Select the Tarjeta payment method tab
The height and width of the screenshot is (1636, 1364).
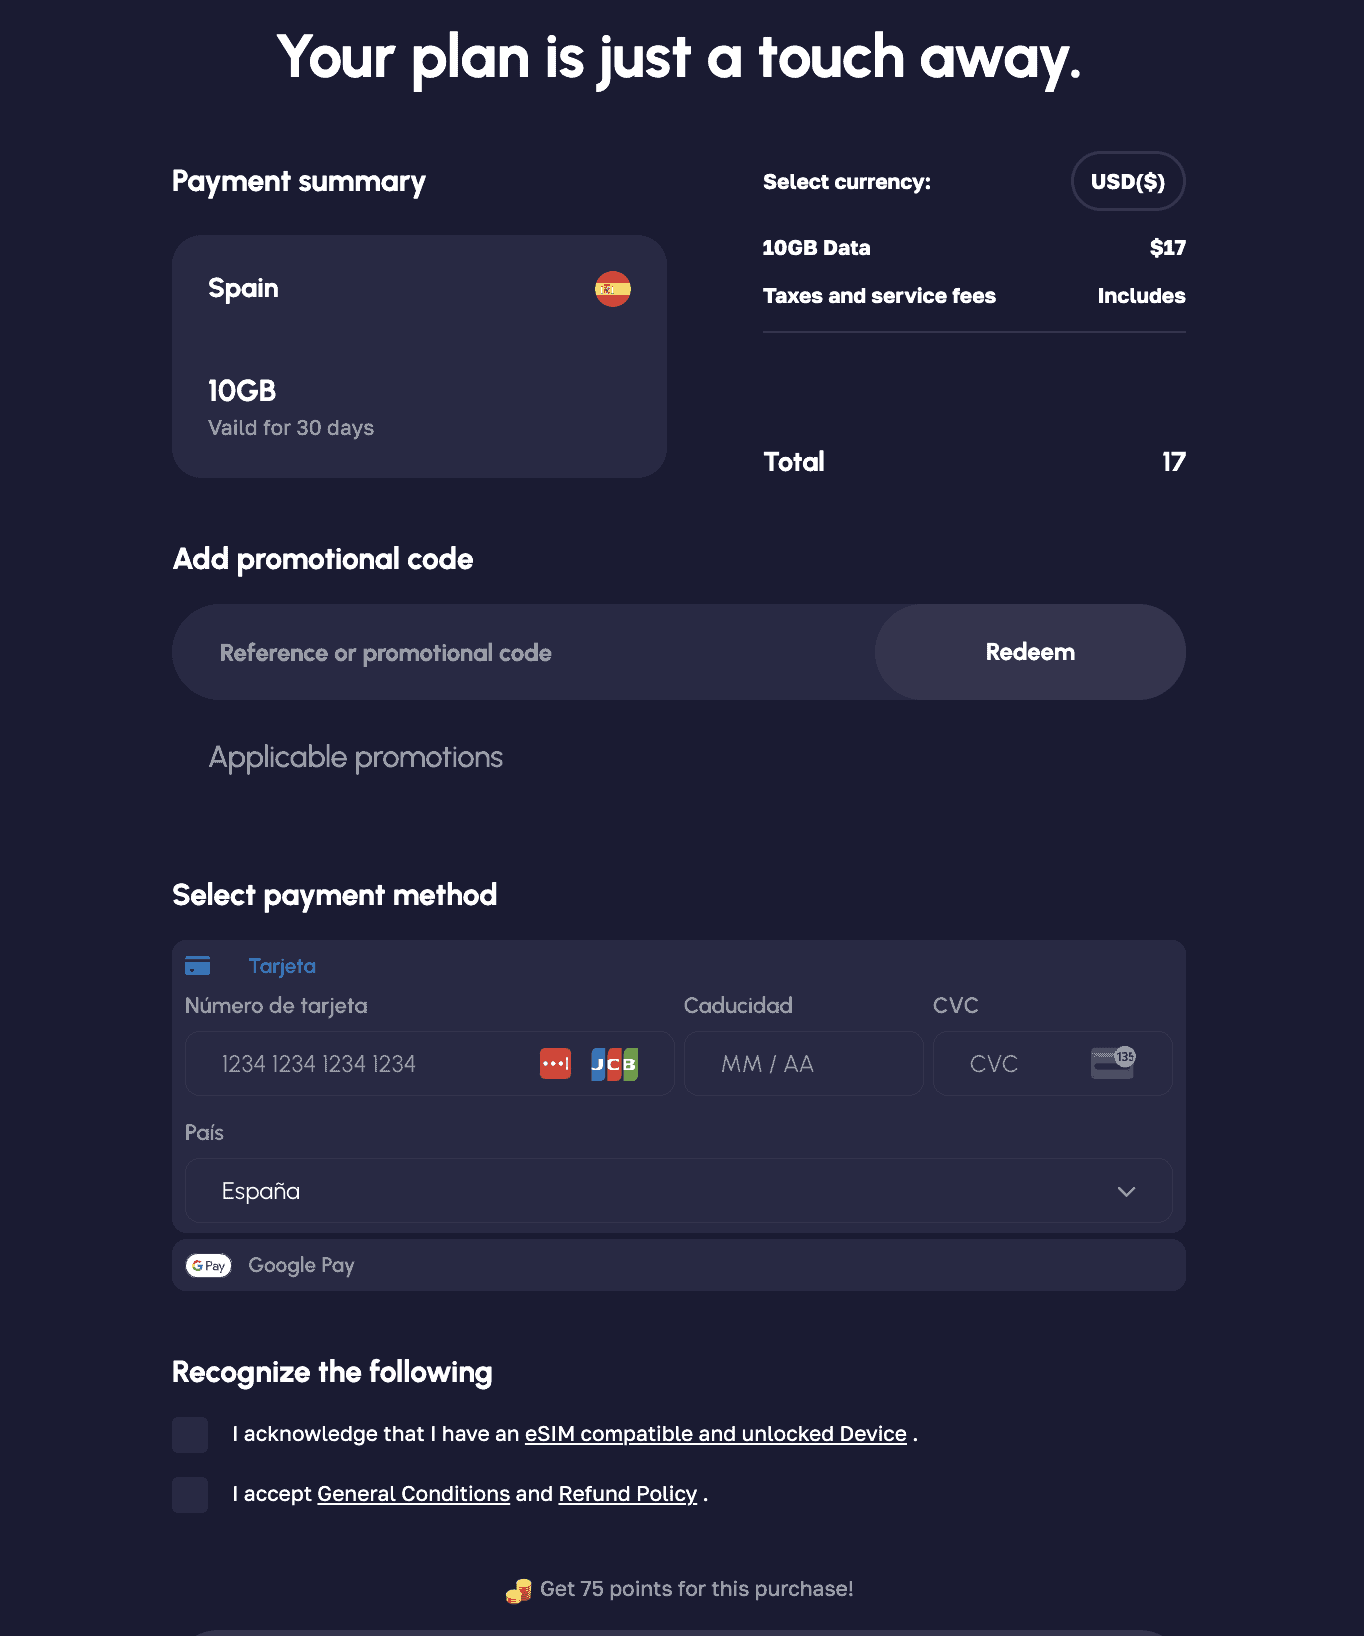pos(282,966)
